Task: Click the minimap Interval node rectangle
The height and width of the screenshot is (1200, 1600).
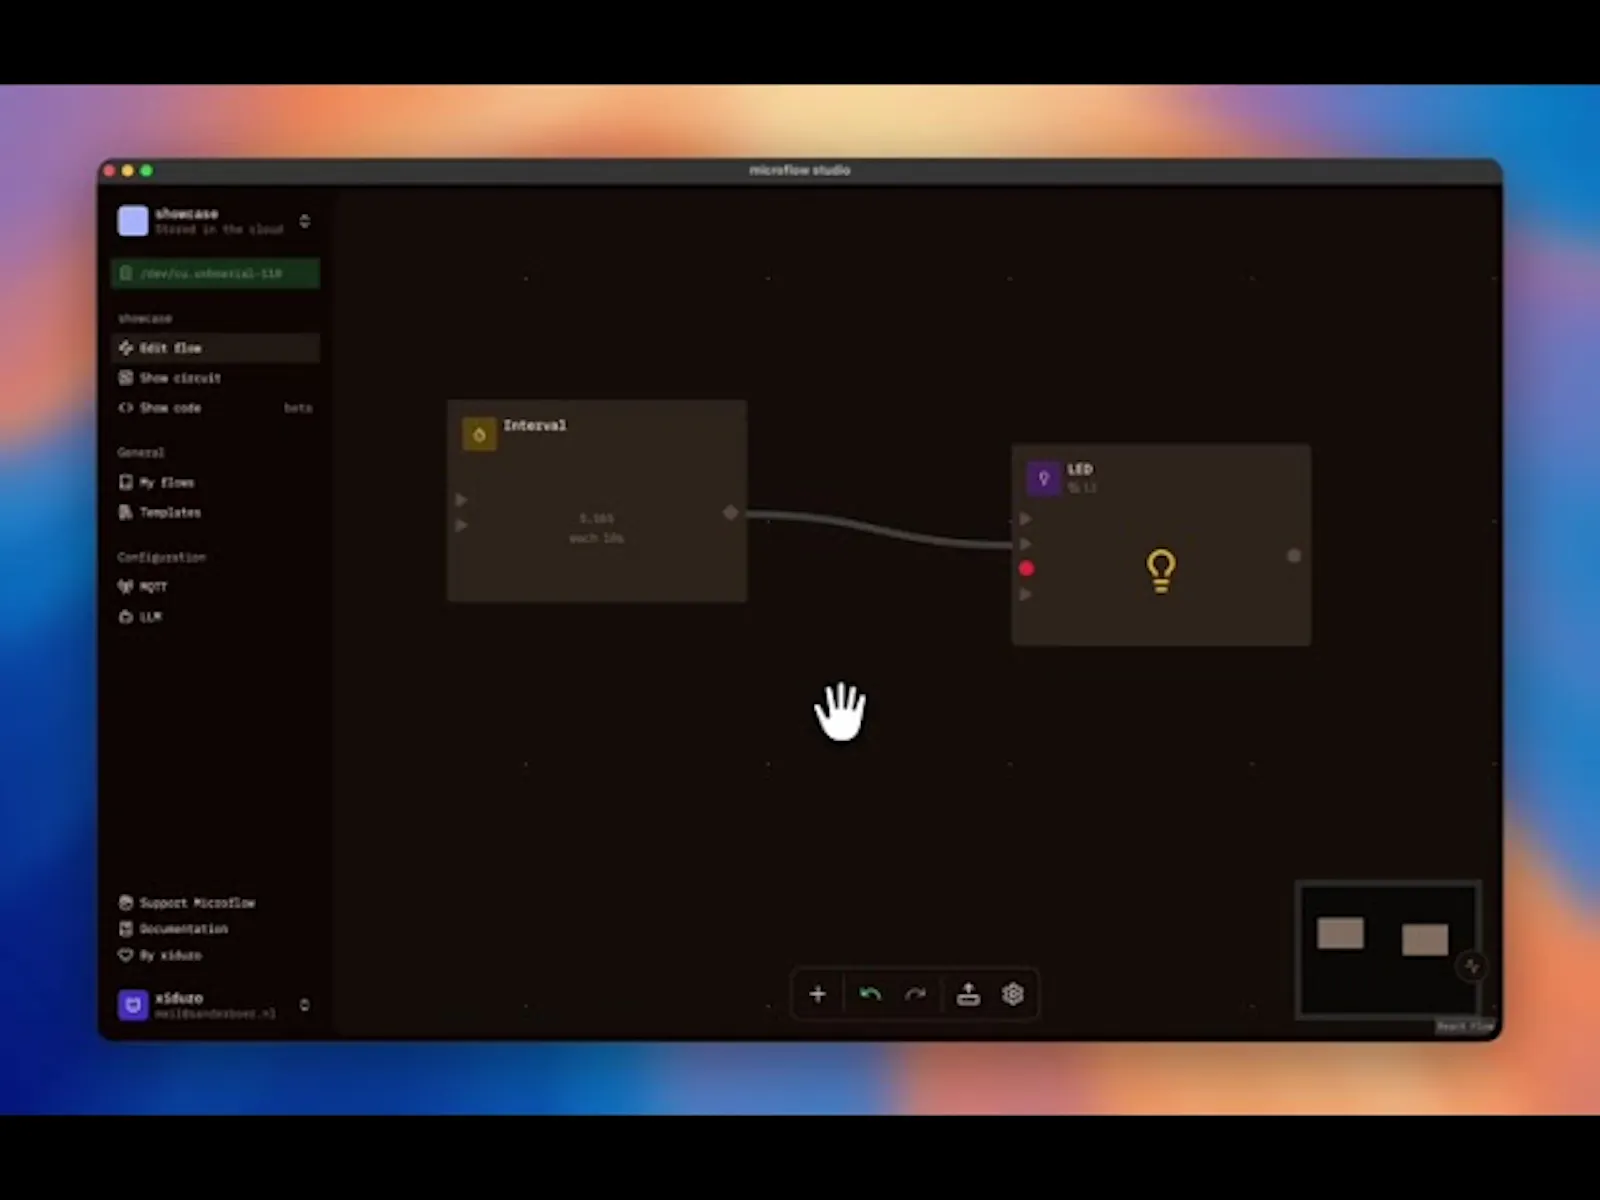Action: pos(1341,933)
